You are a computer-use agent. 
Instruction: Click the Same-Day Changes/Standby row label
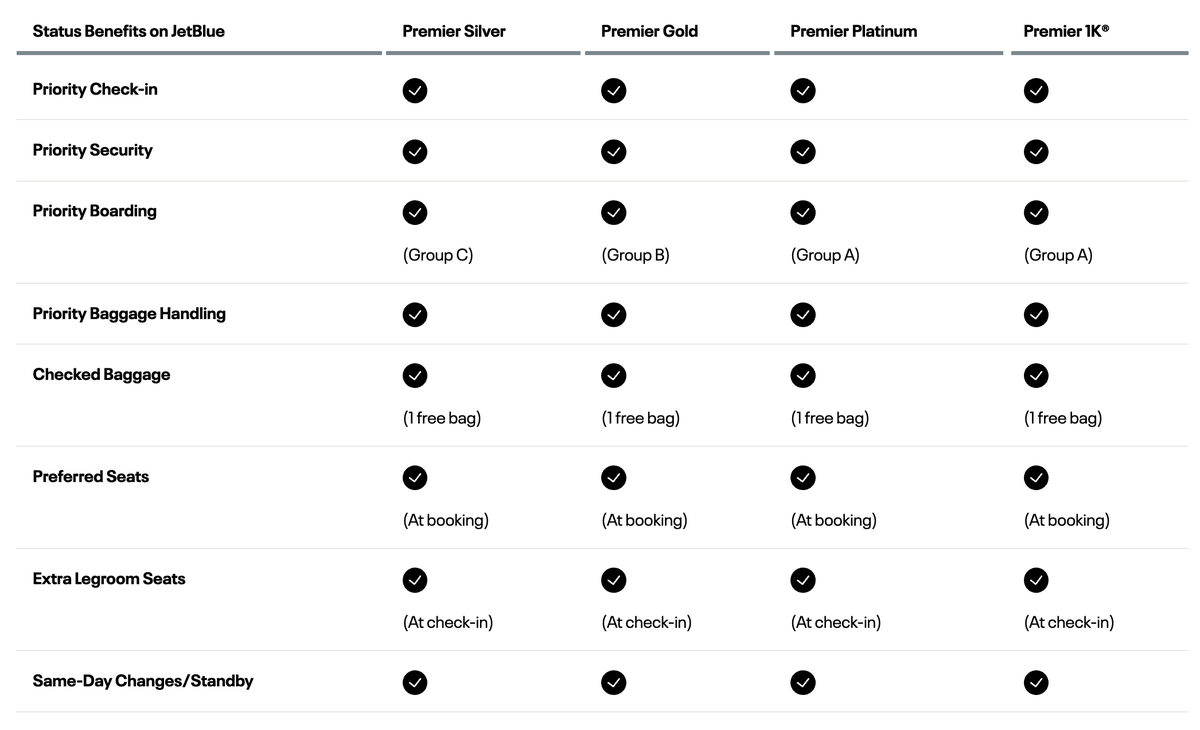click(x=143, y=681)
